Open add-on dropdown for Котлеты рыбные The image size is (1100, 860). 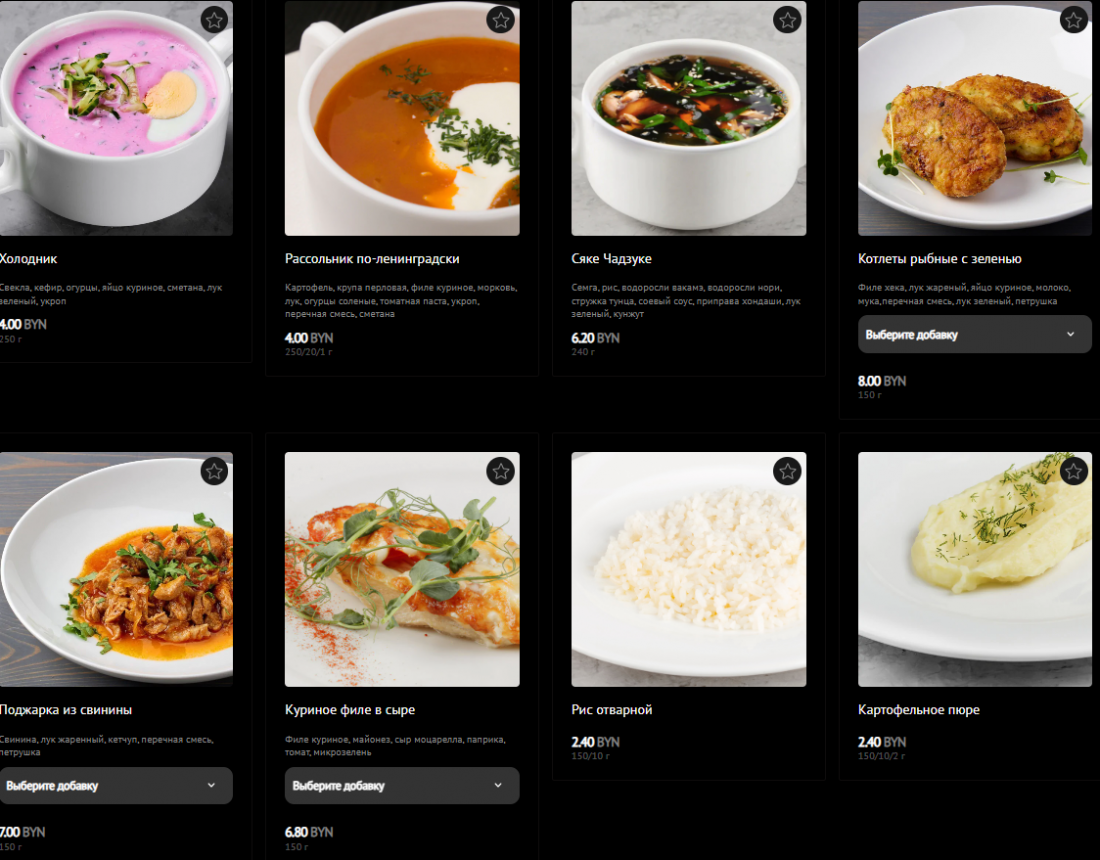[974, 335]
